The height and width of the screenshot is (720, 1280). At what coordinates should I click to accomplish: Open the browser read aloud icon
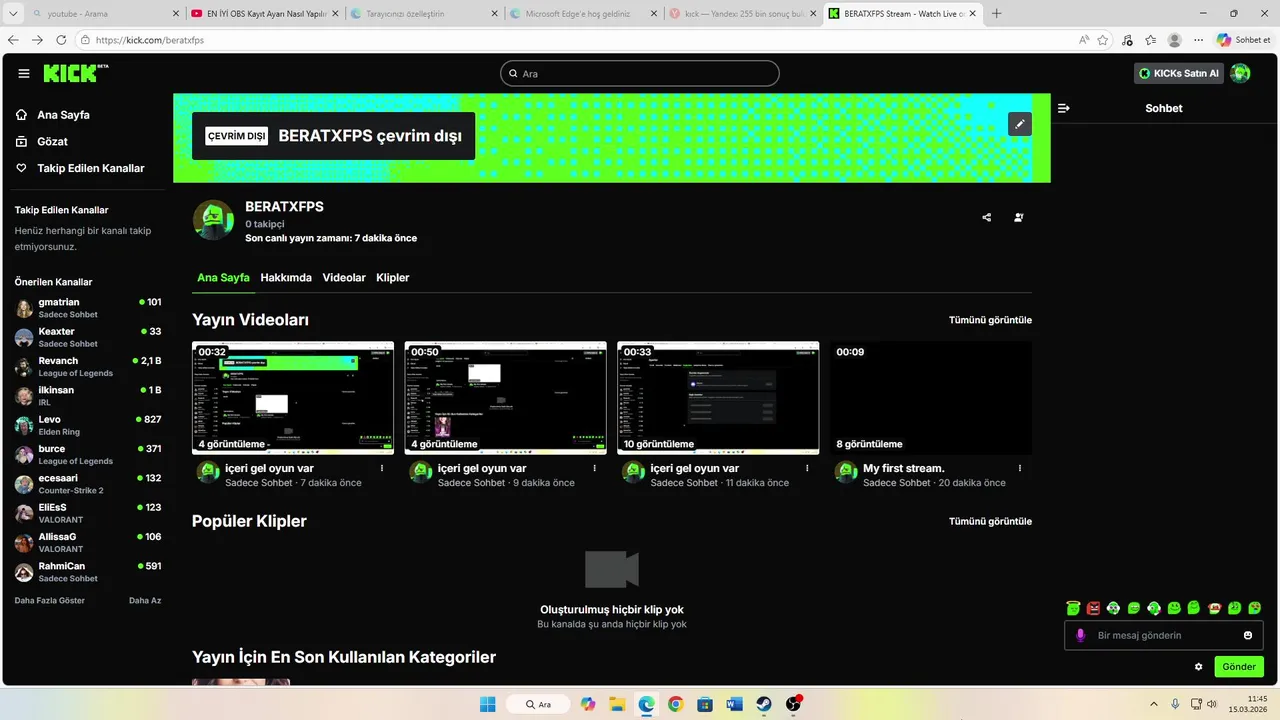click(1084, 40)
